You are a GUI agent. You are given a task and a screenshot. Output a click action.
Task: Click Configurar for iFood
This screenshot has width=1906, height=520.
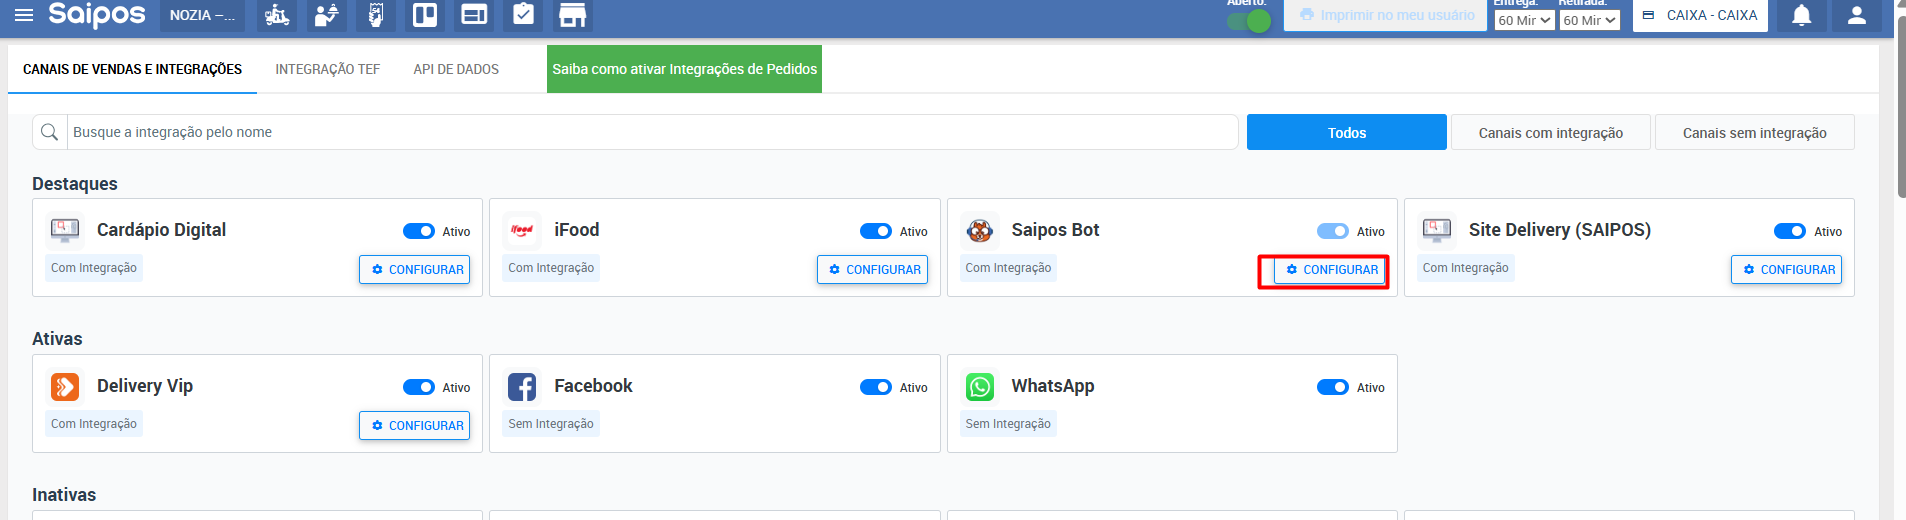pos(872,269)
